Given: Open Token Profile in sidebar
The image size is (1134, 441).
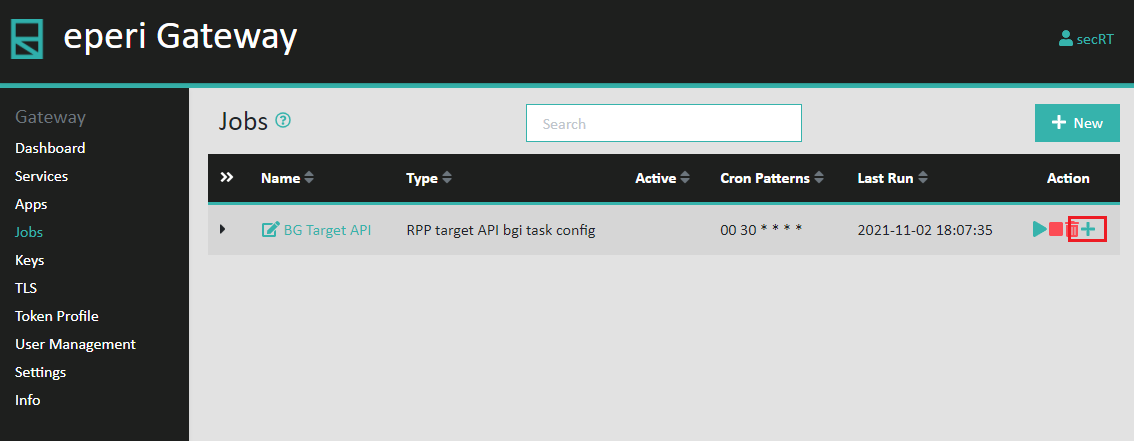Looking at the screenshot, I should click(56, 316).
